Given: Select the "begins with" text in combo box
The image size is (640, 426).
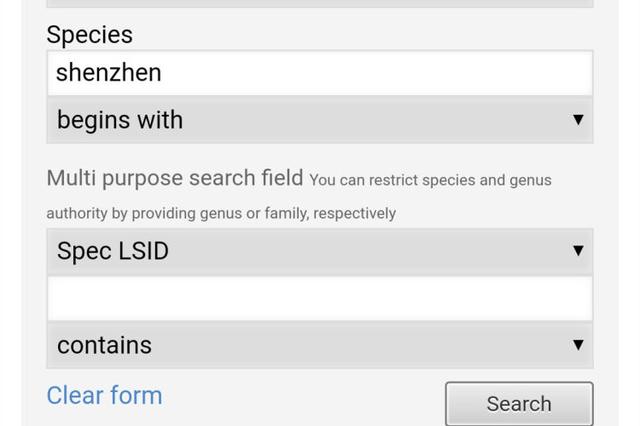Looking at the screenshot, I should click(x=120, y=120).
